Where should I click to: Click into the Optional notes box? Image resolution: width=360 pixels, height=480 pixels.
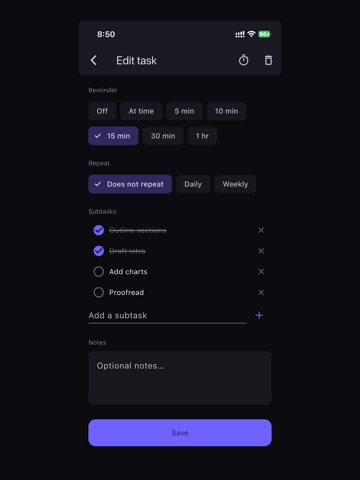click(x=180, y=378)
